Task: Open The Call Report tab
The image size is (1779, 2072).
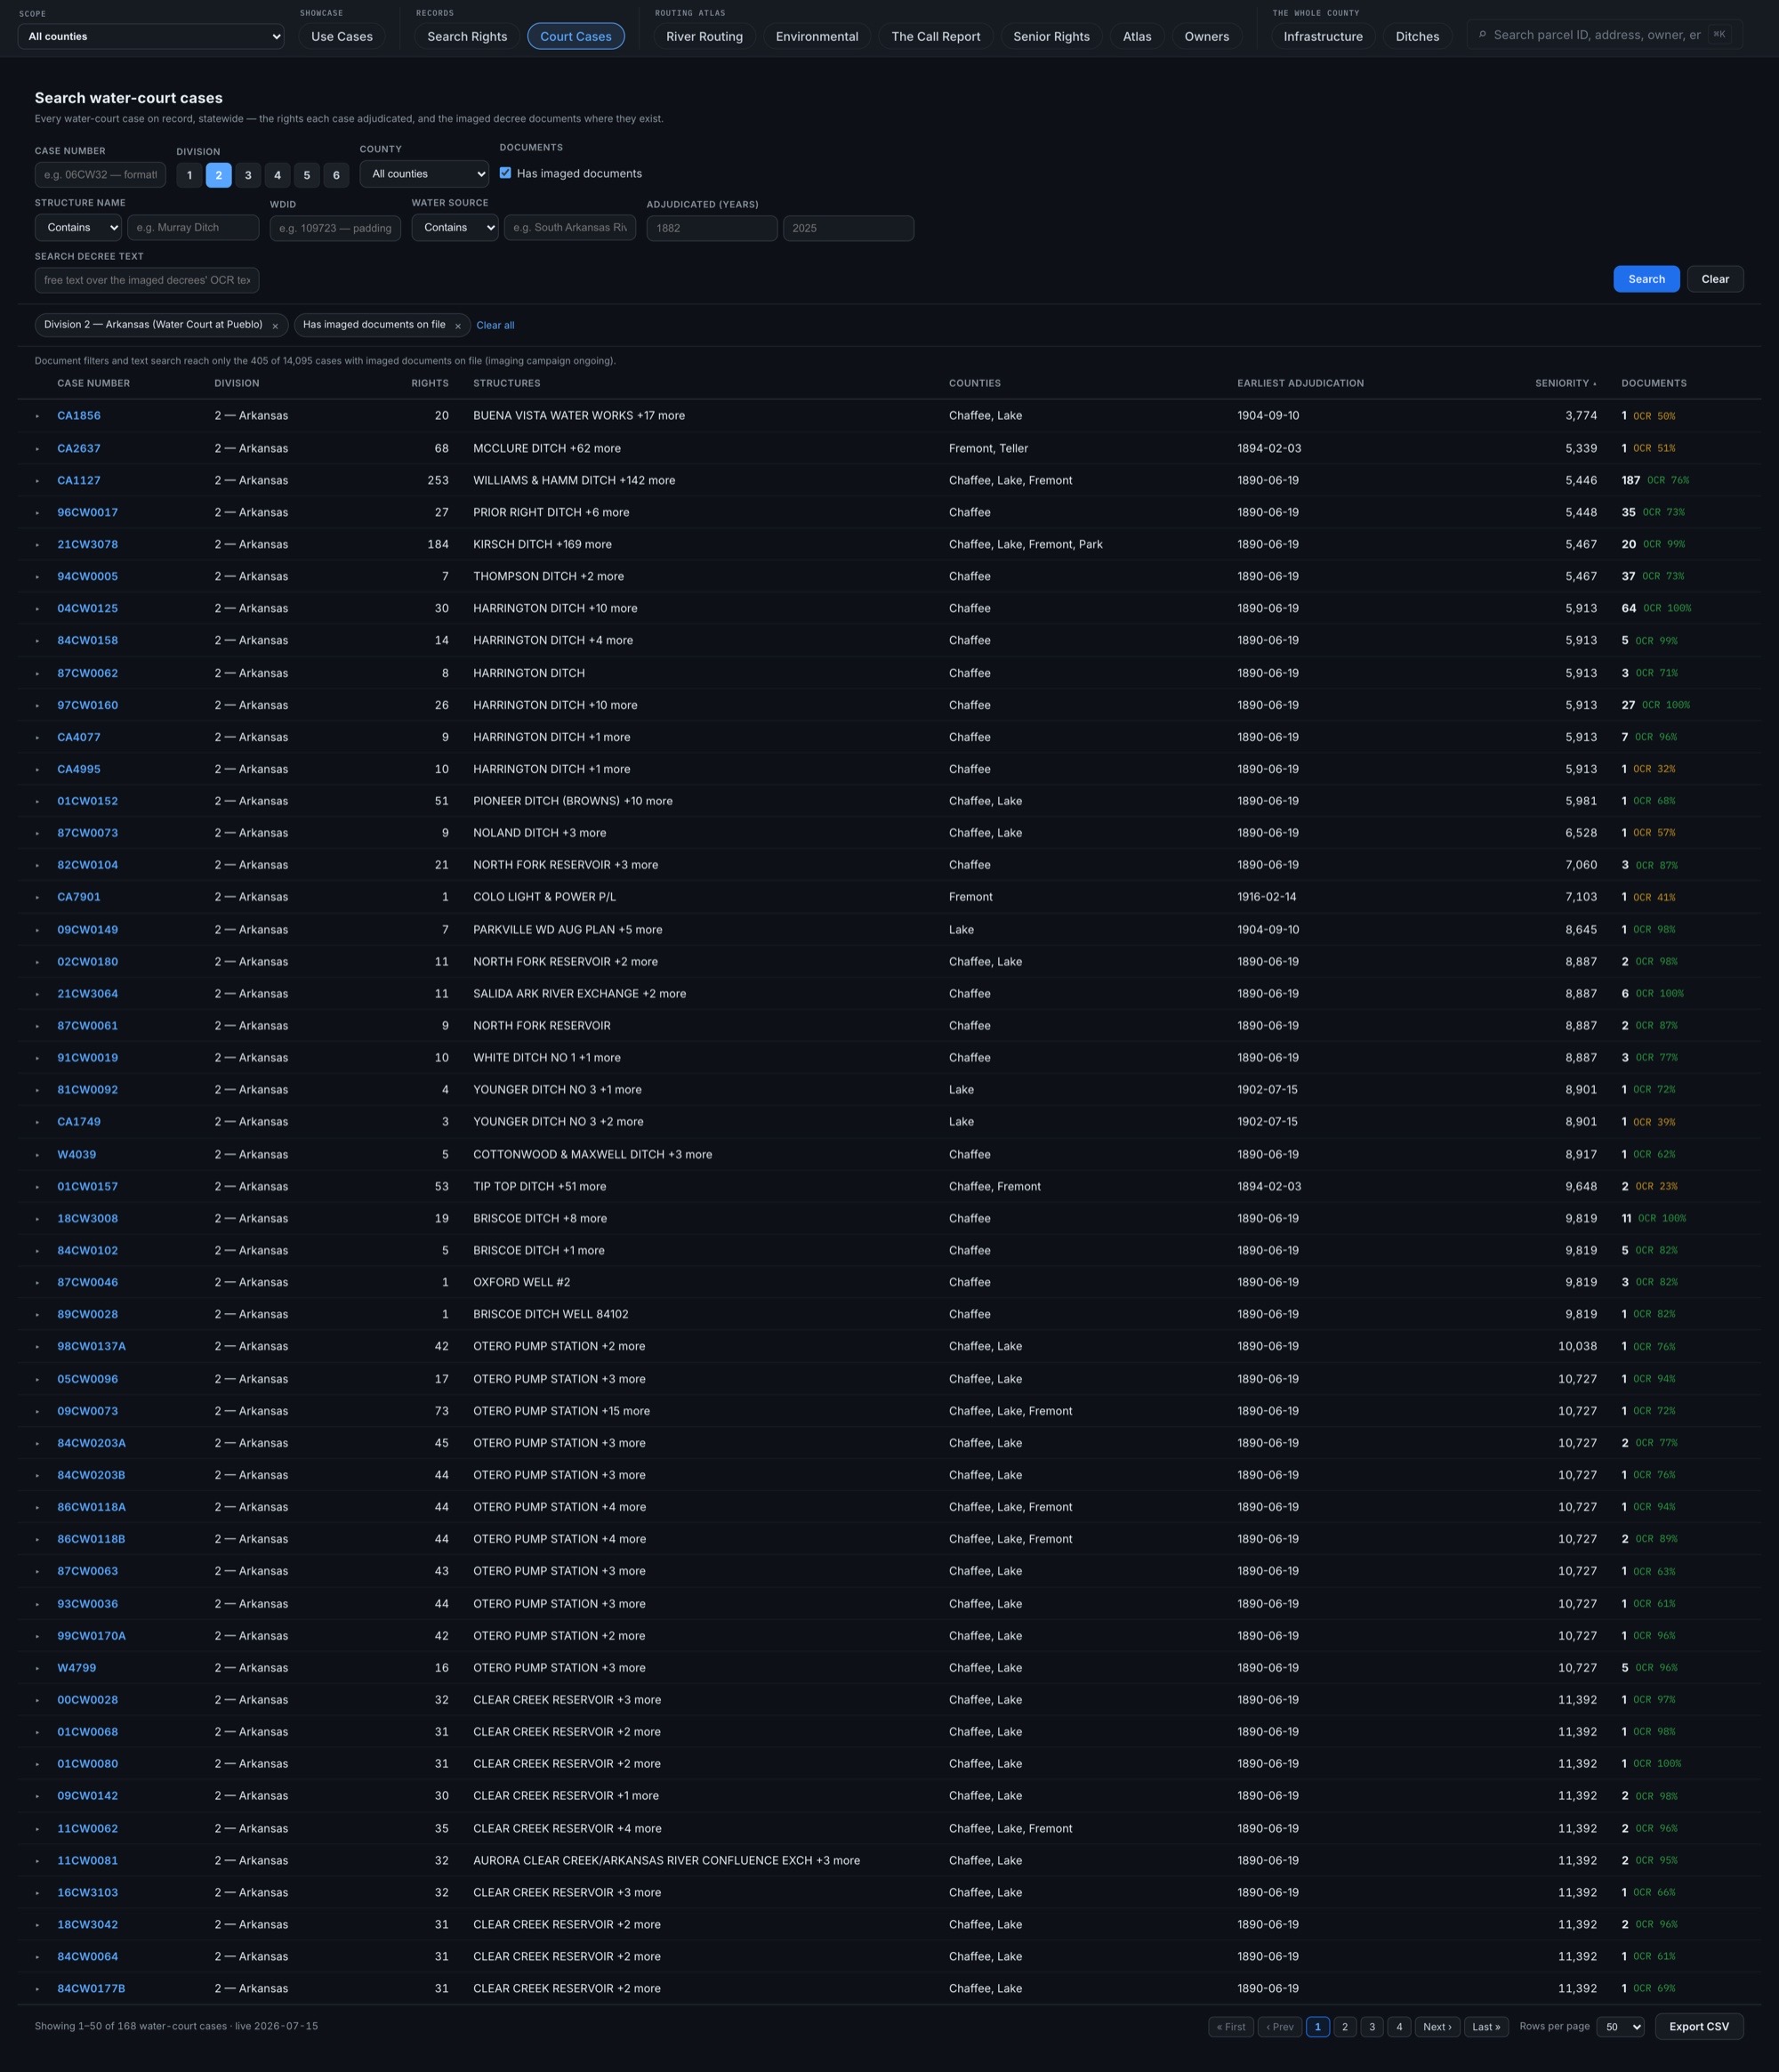Action: coord(936,37)
